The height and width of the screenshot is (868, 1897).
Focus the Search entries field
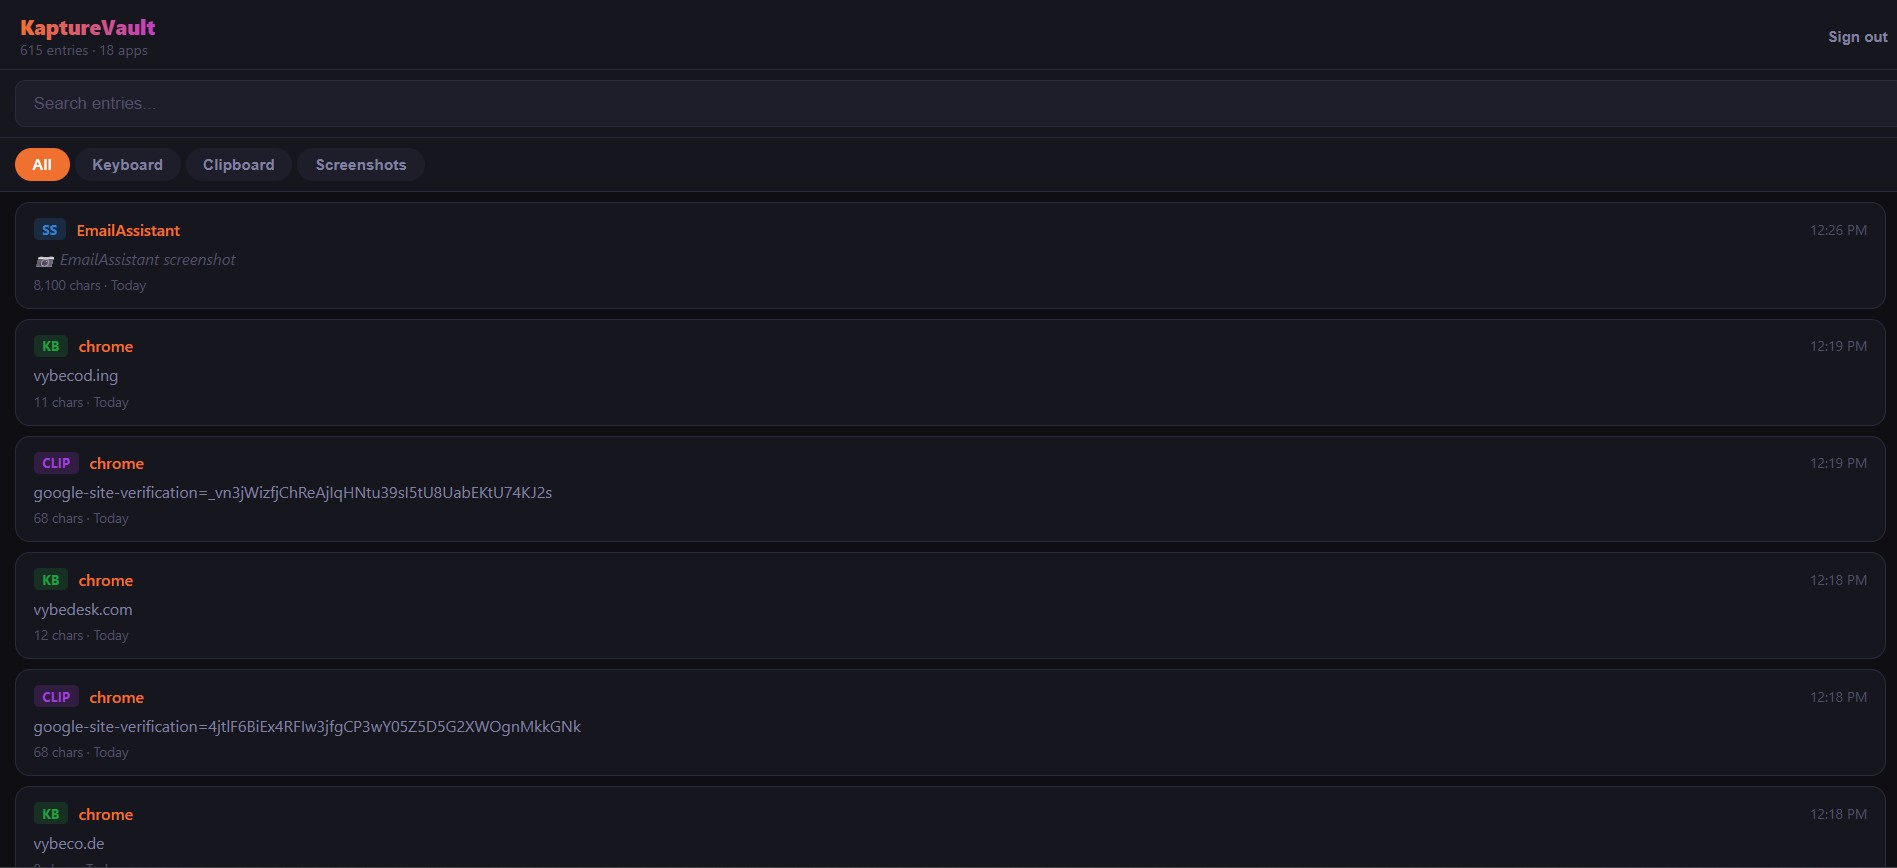tap(955, 103)
